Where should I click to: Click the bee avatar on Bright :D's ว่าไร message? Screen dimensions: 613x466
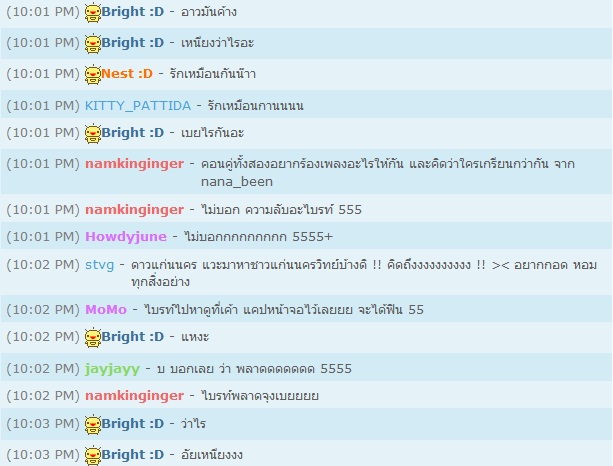[93, 425]
